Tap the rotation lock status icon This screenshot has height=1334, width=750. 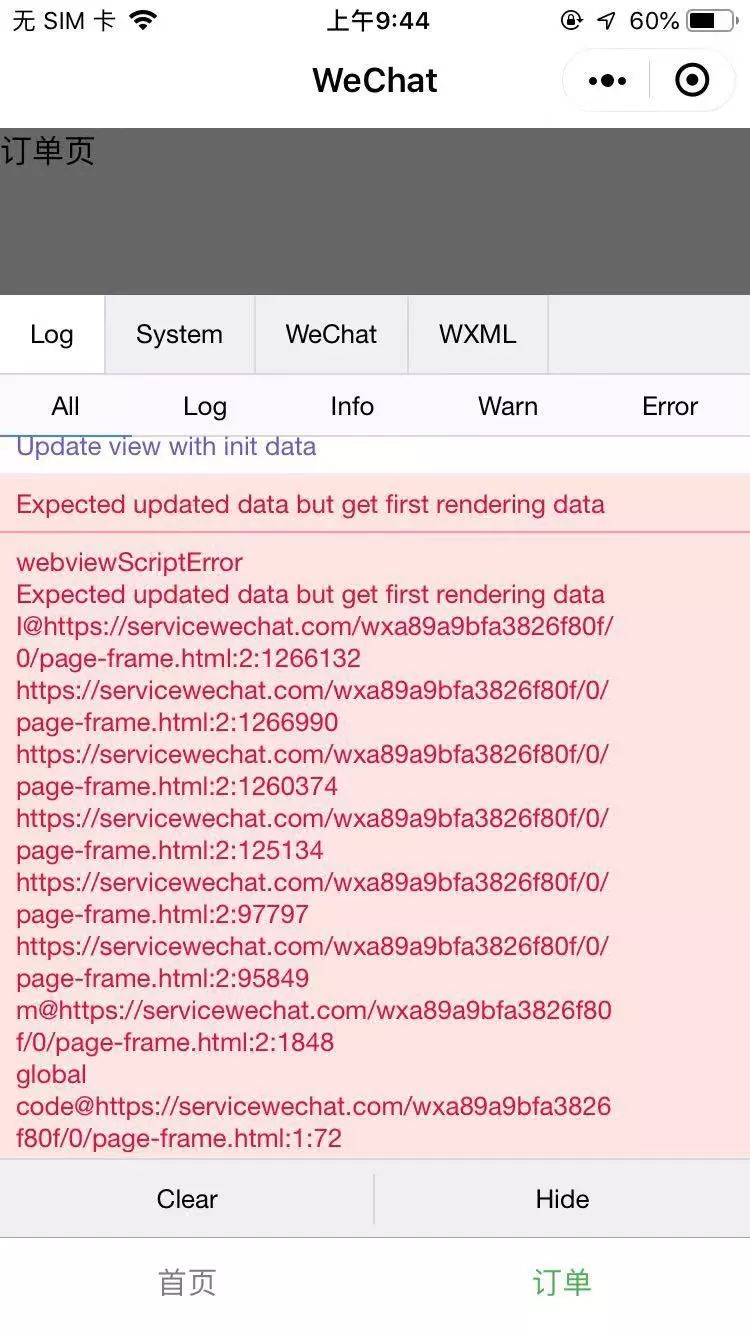pyautogui.click(x=572, y=21)
